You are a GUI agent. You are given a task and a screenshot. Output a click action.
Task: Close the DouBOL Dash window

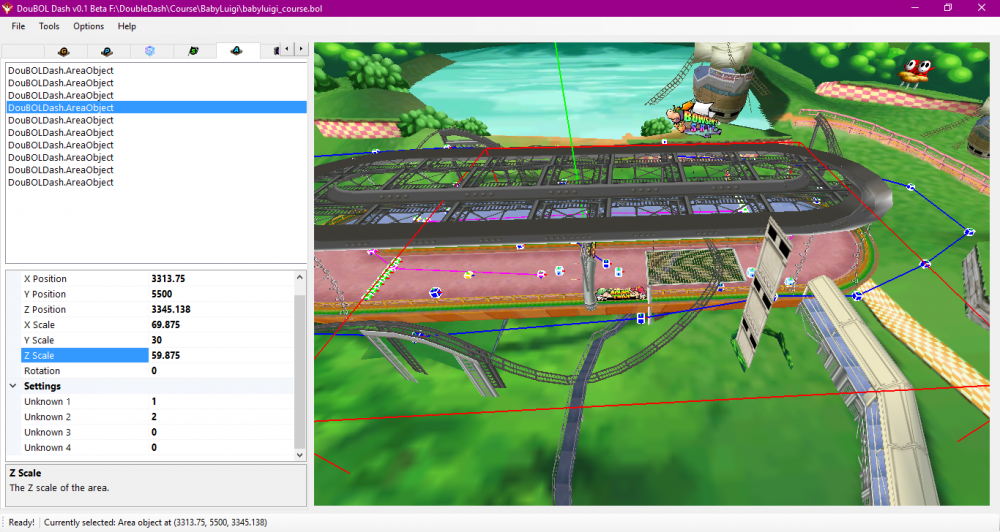[x=981, y=8]
